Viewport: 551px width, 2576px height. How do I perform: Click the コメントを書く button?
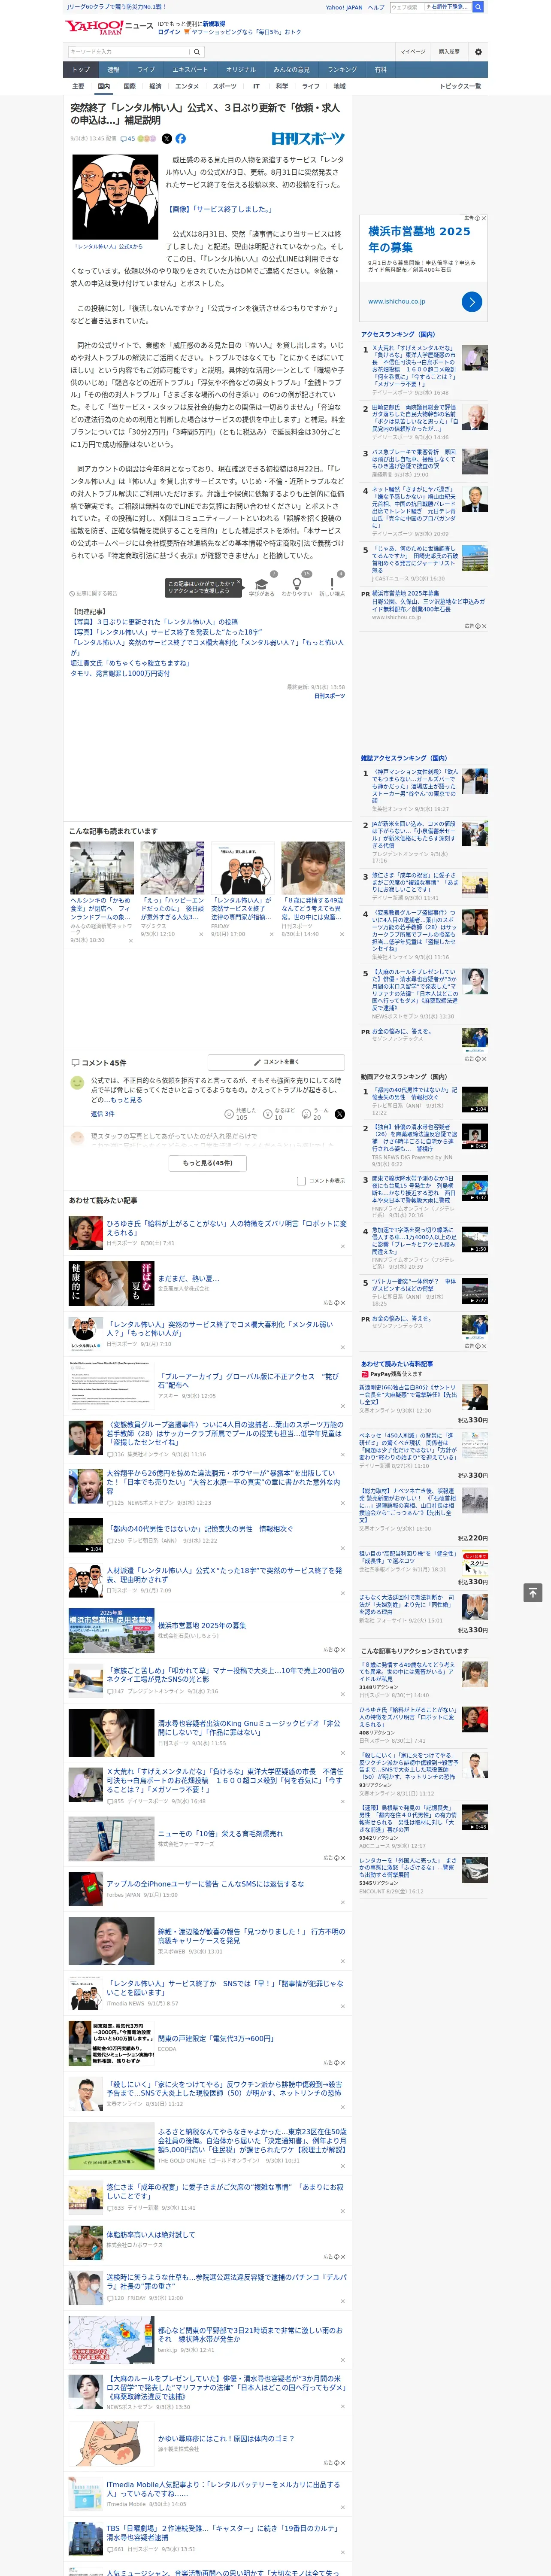(276, 1062)
